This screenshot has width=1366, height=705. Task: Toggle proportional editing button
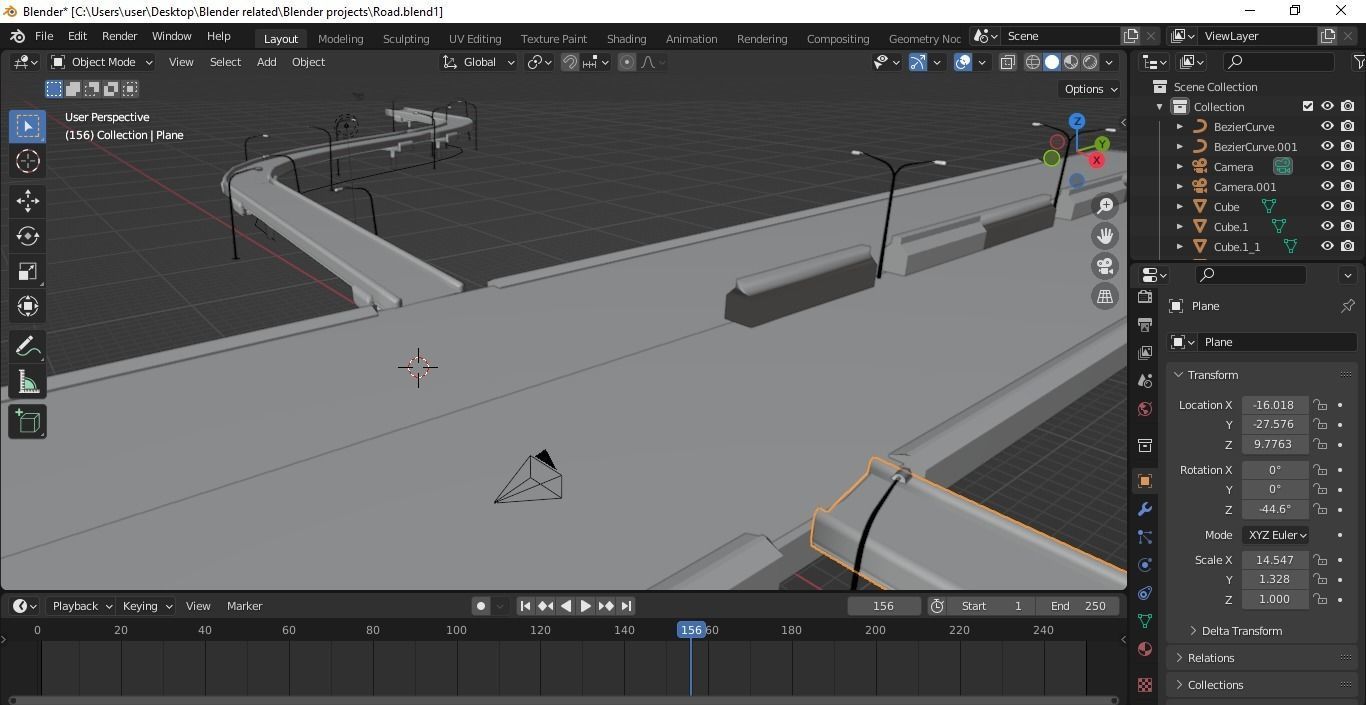(627, 62)
